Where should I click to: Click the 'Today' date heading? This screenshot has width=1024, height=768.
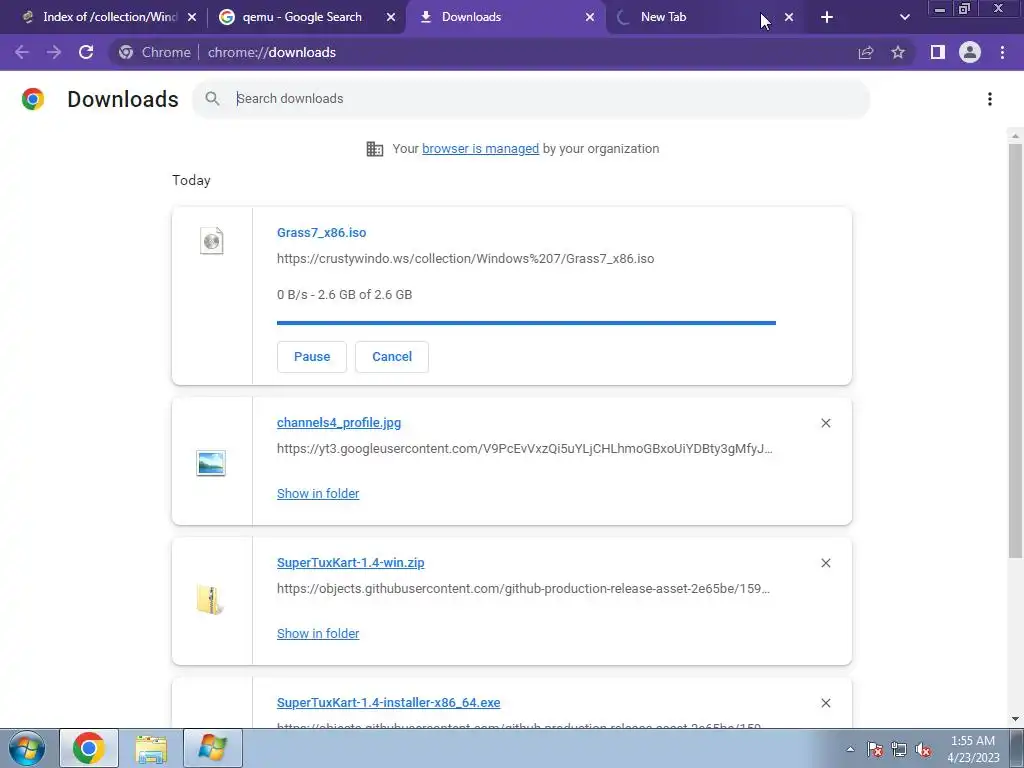[x=191, y=180]
